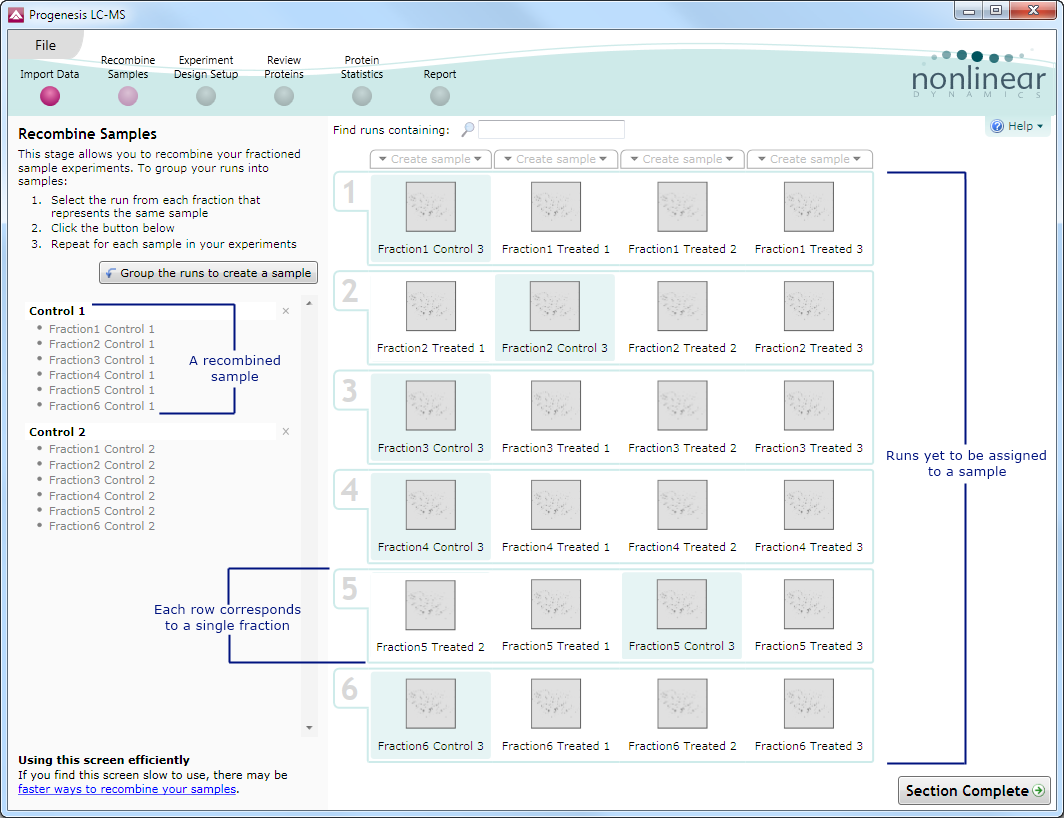Open third Create sample dropdown
The width and height of the screenshot is (1064, 818).
click(x=682, y=159)
